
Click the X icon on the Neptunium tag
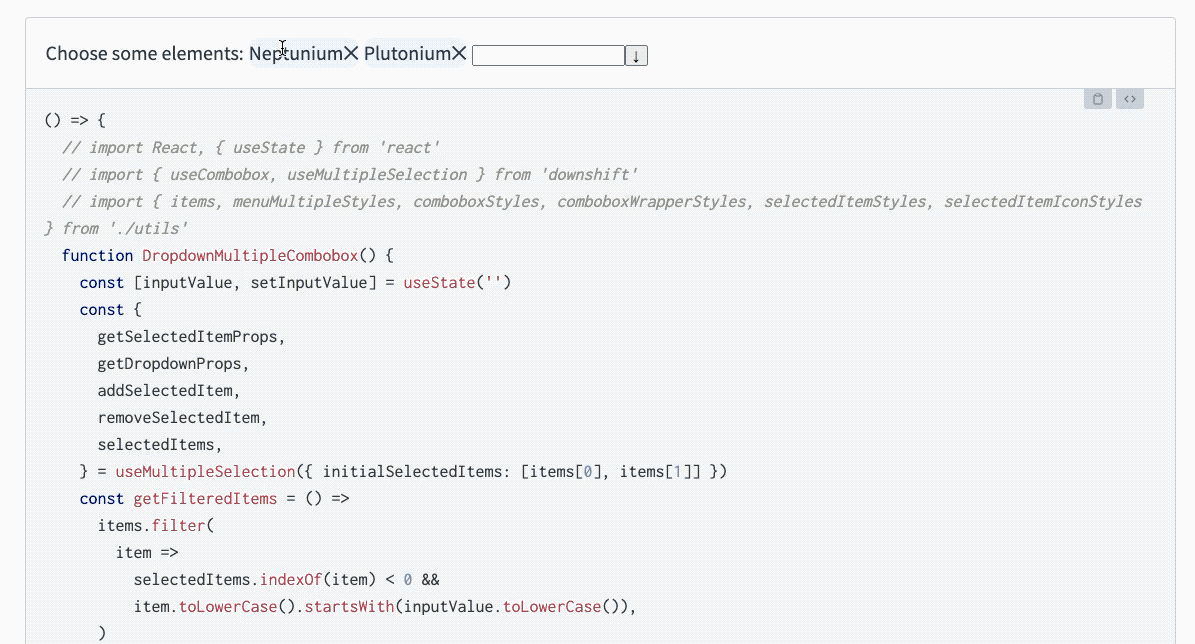(x=352, y=53)
